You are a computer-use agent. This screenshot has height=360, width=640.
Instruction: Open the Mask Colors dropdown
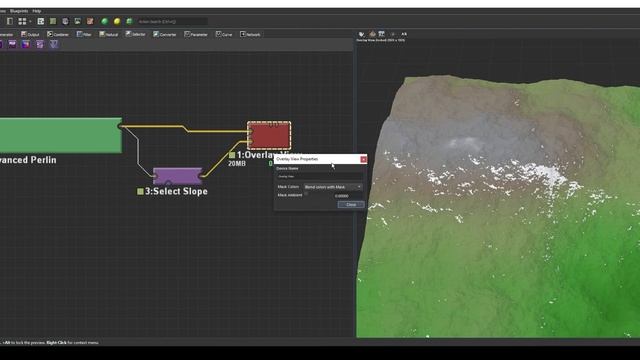pyautogui.click(x=333, y=187)
